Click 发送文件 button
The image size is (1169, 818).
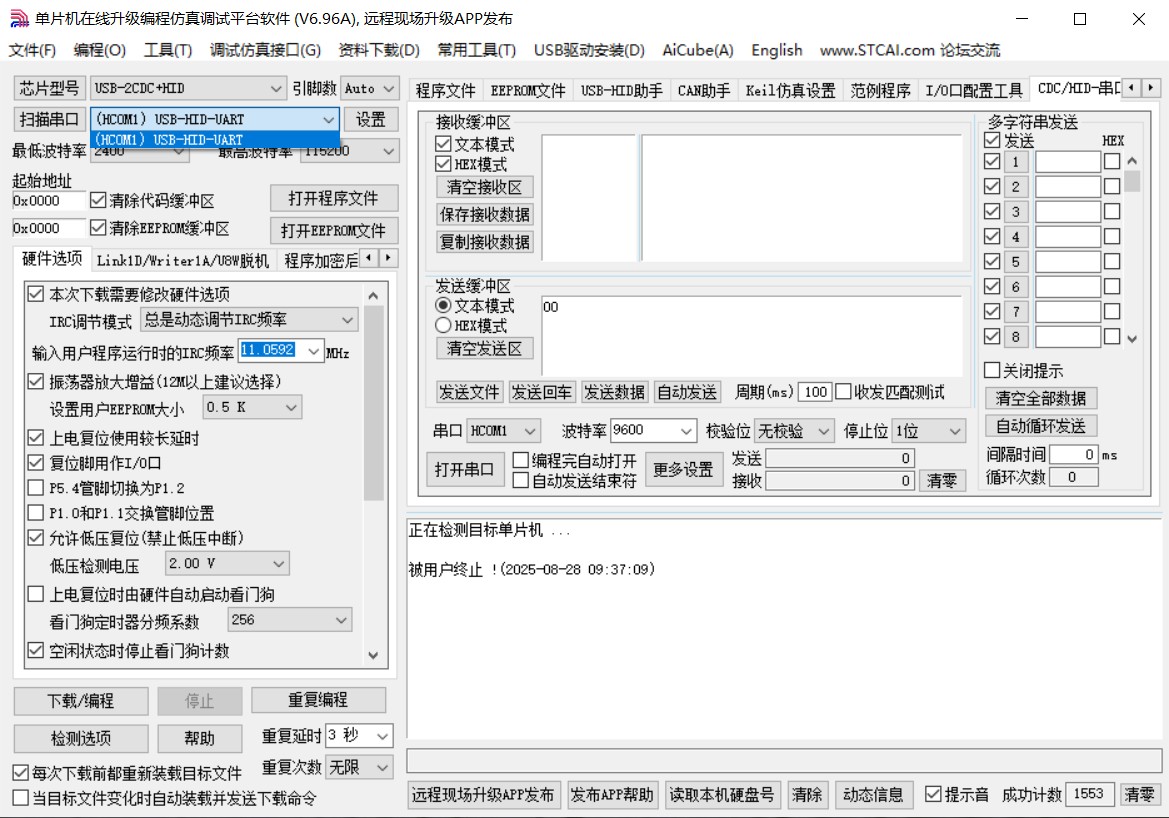pos(469,392)
